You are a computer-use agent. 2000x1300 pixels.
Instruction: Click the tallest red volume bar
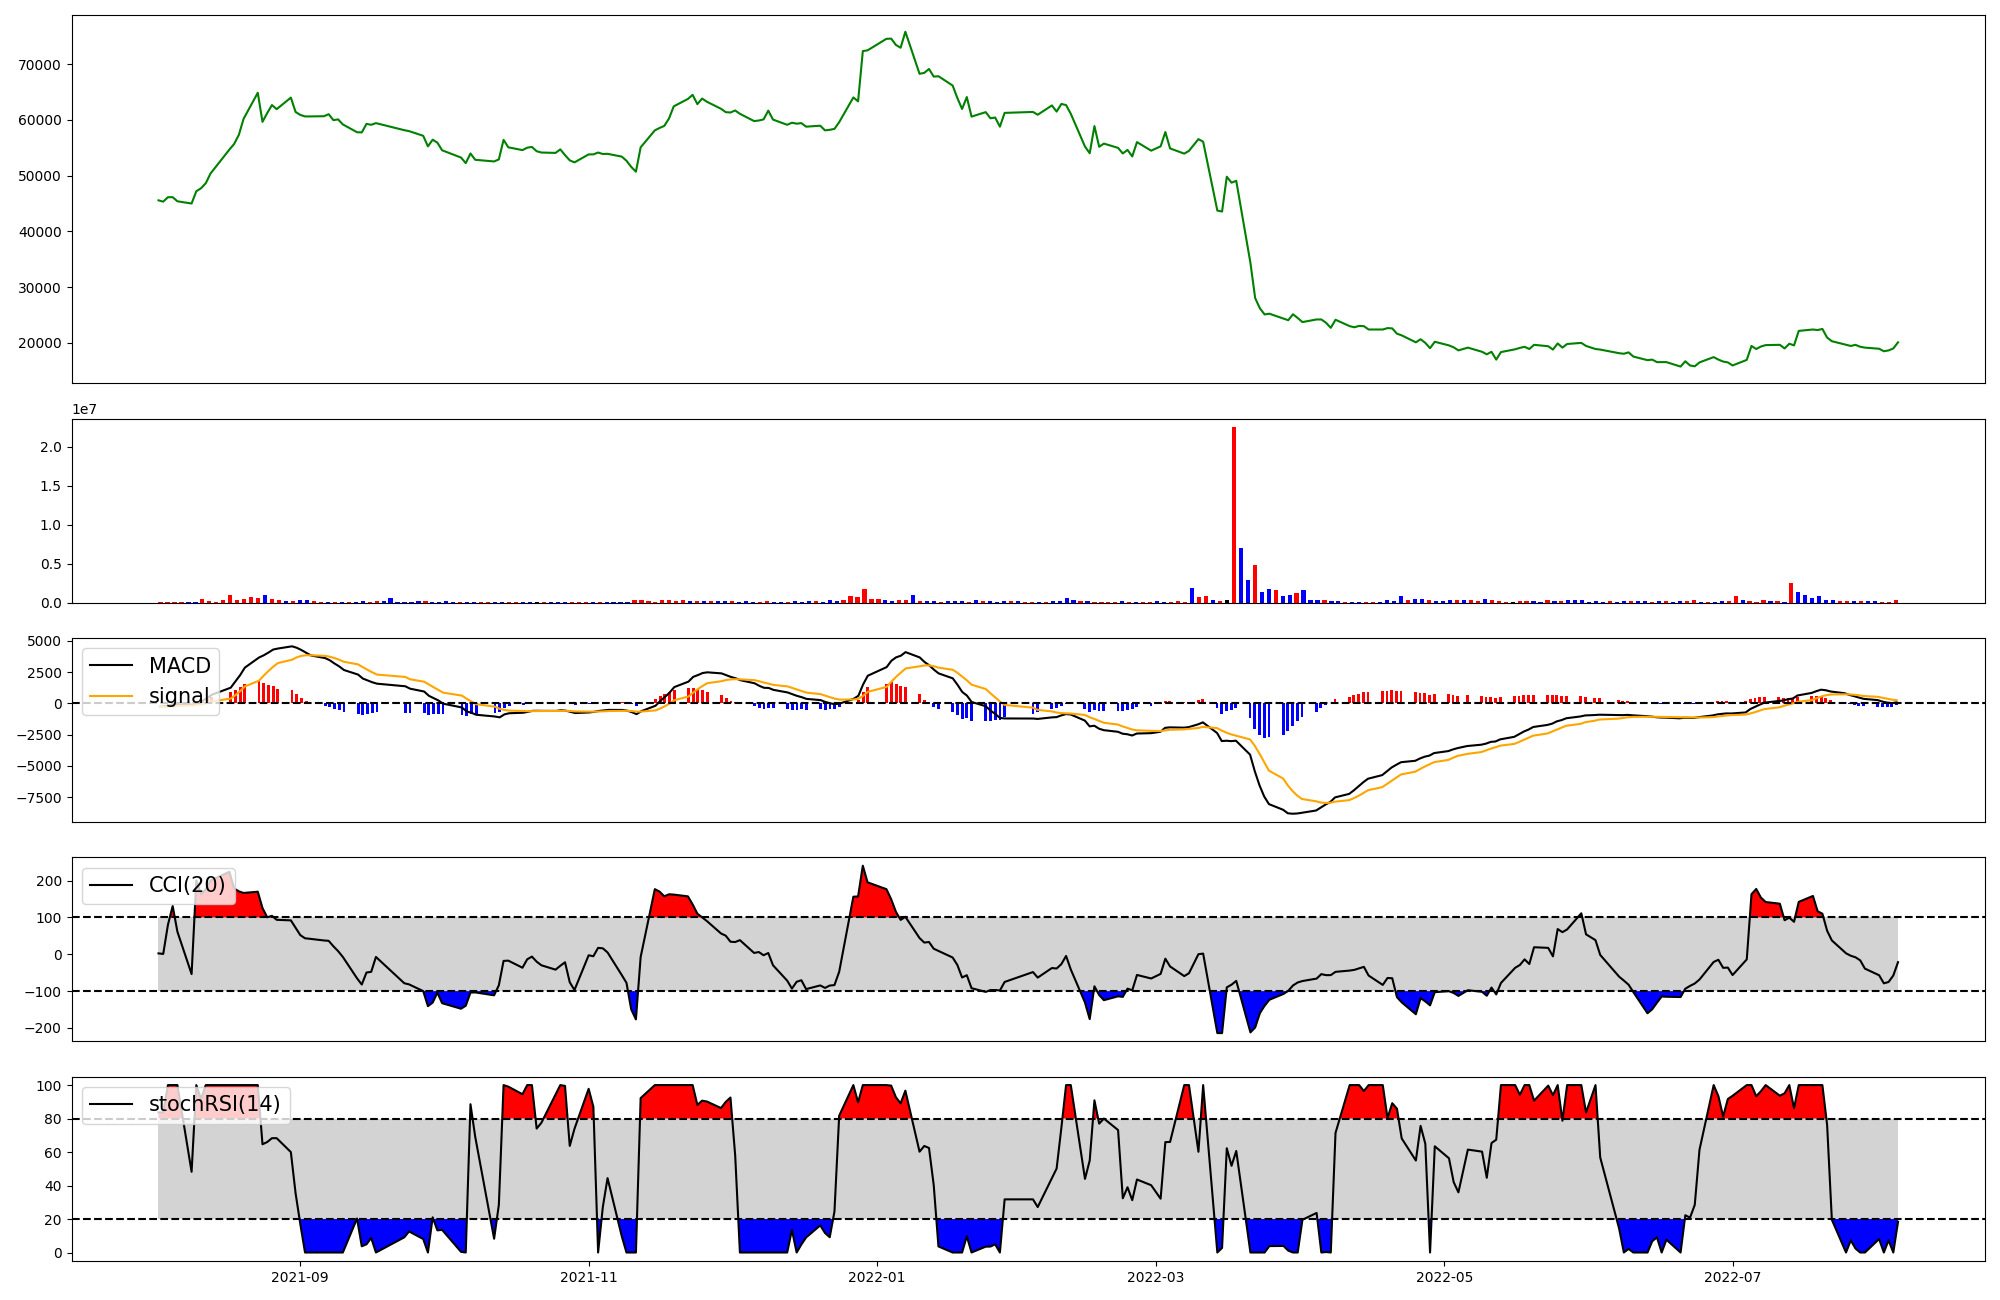[x=1234, y=514]
